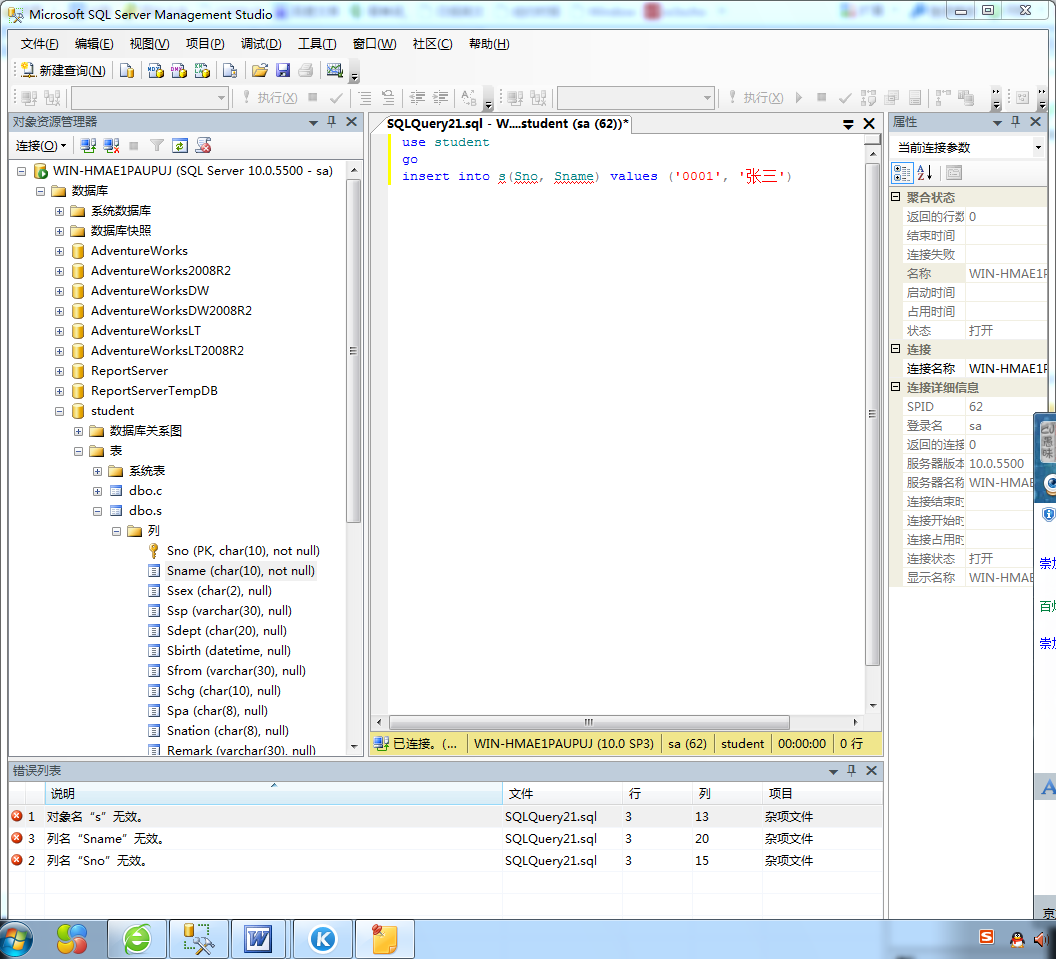
Task: Select the Sname column in the tree
Action: [241, 571]
